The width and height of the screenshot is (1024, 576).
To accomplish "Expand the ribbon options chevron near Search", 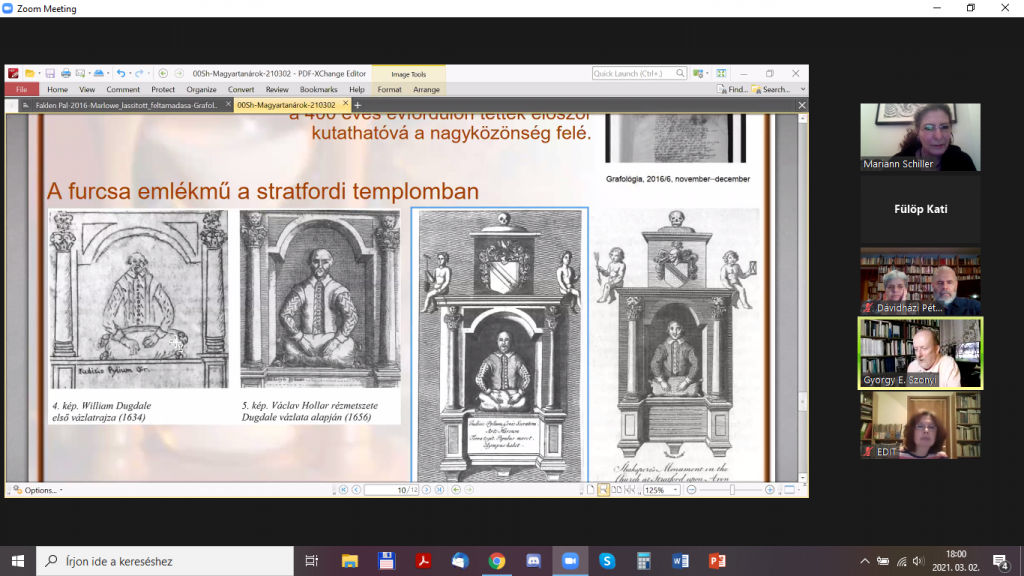I will point(803,89).
